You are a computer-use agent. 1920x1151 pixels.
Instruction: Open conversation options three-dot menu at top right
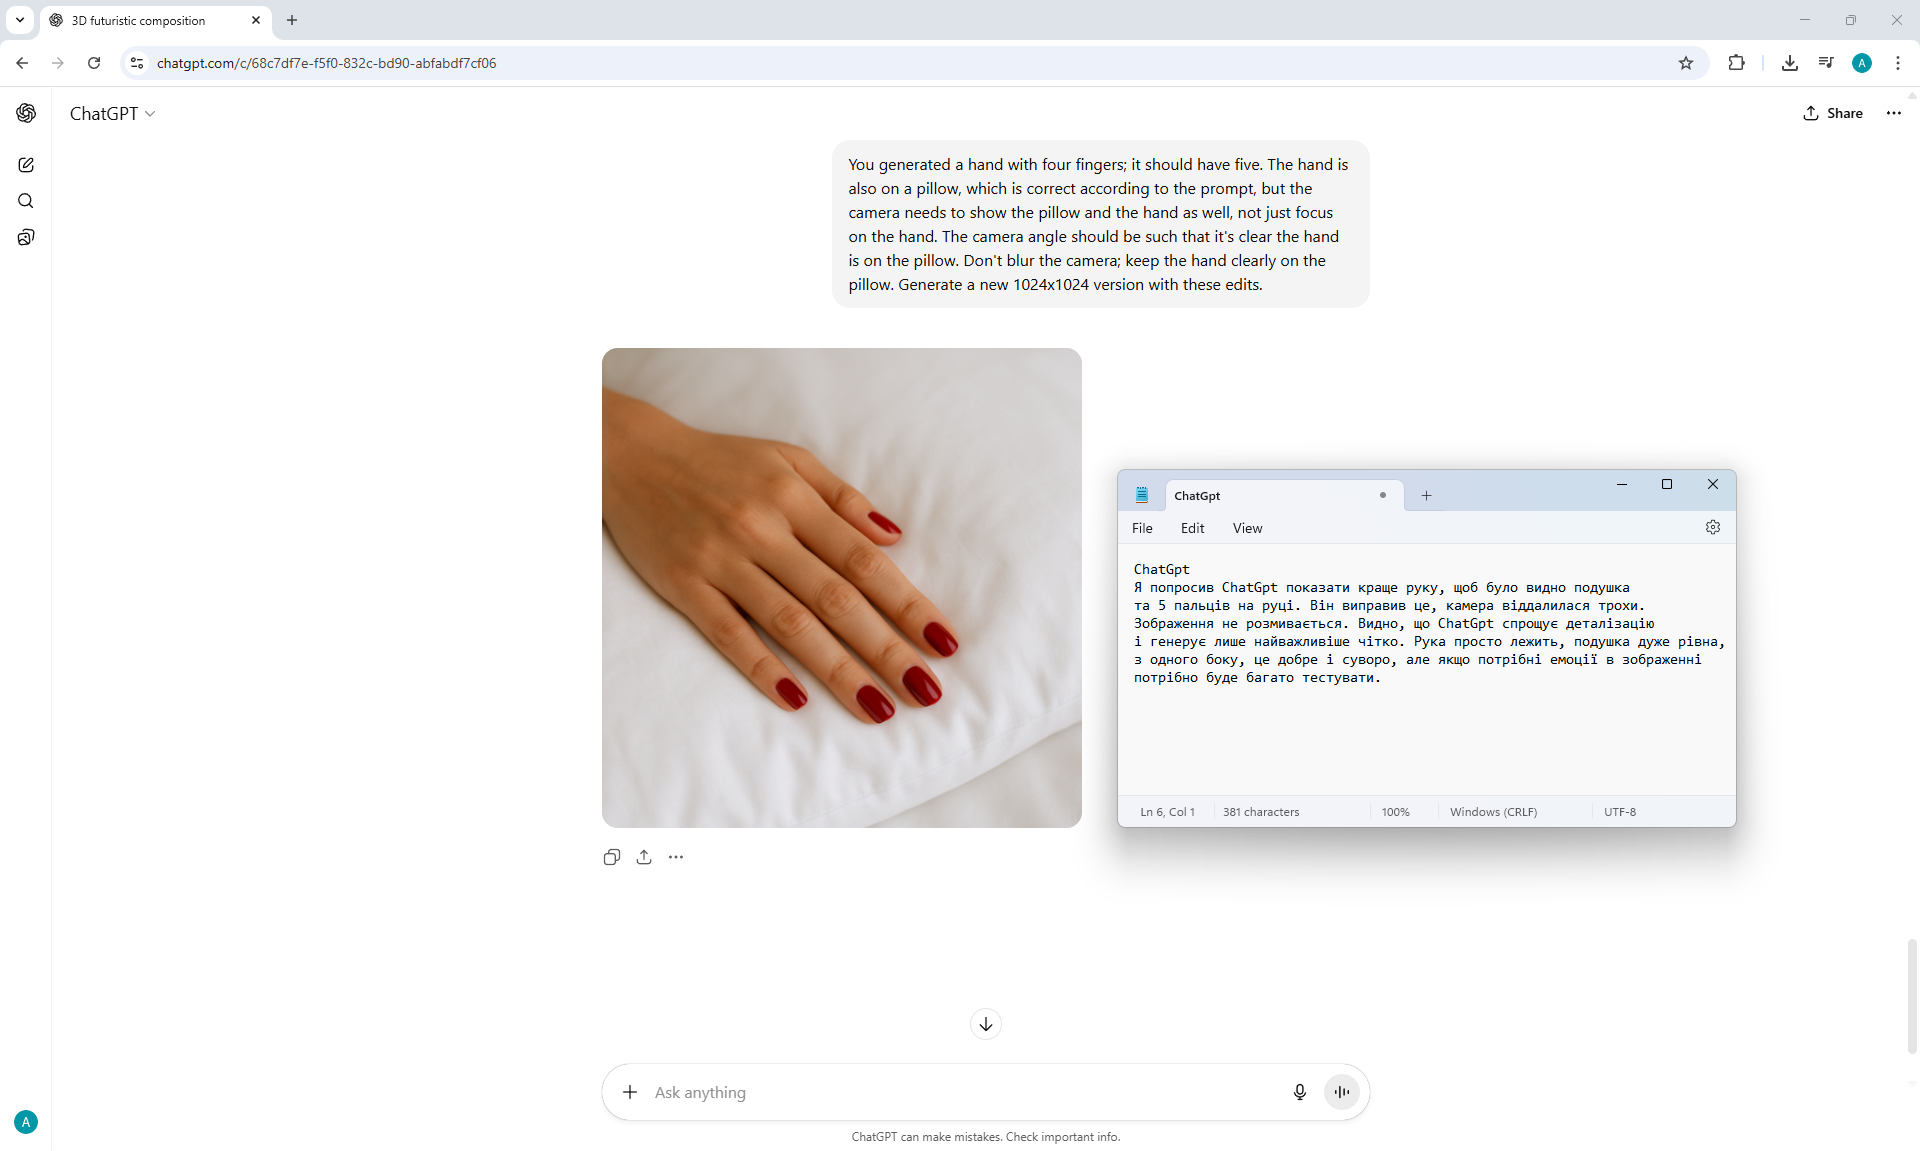click(x=1894, y=113)
